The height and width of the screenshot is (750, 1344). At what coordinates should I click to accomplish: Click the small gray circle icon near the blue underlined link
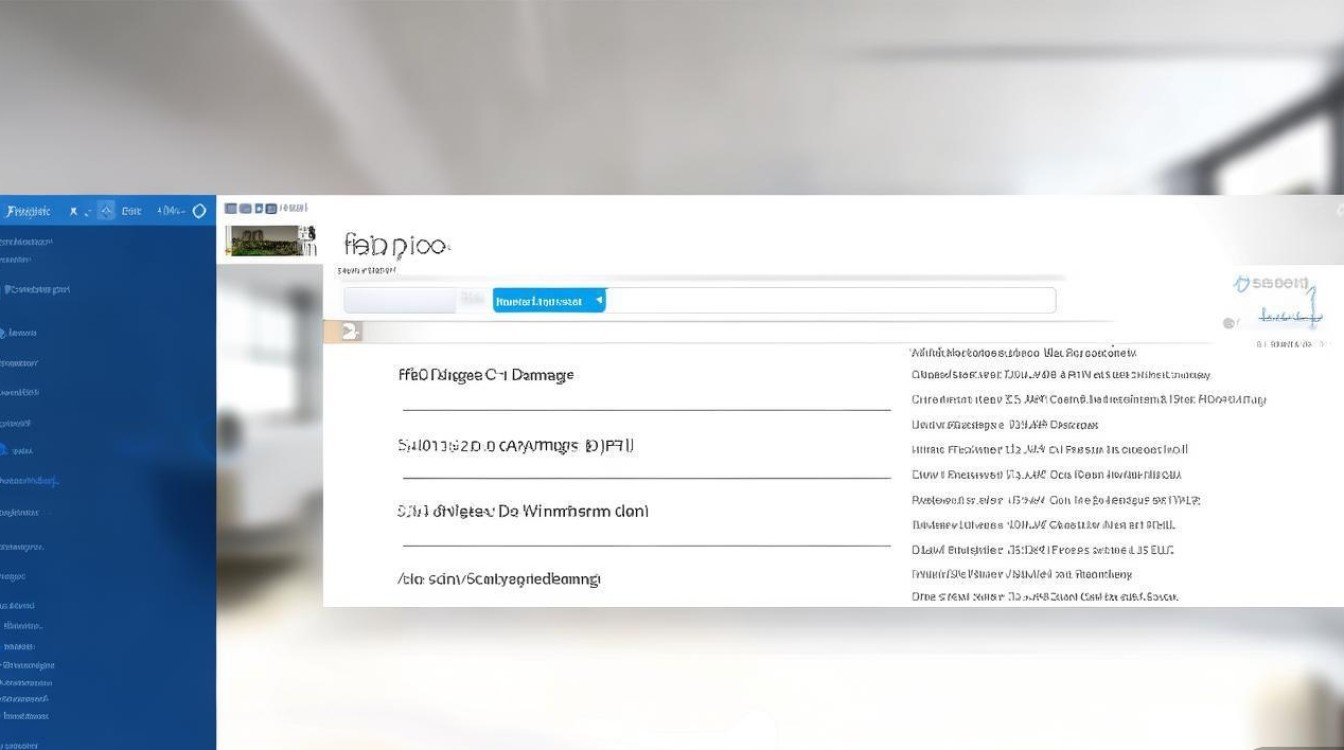click(1229, 322)
